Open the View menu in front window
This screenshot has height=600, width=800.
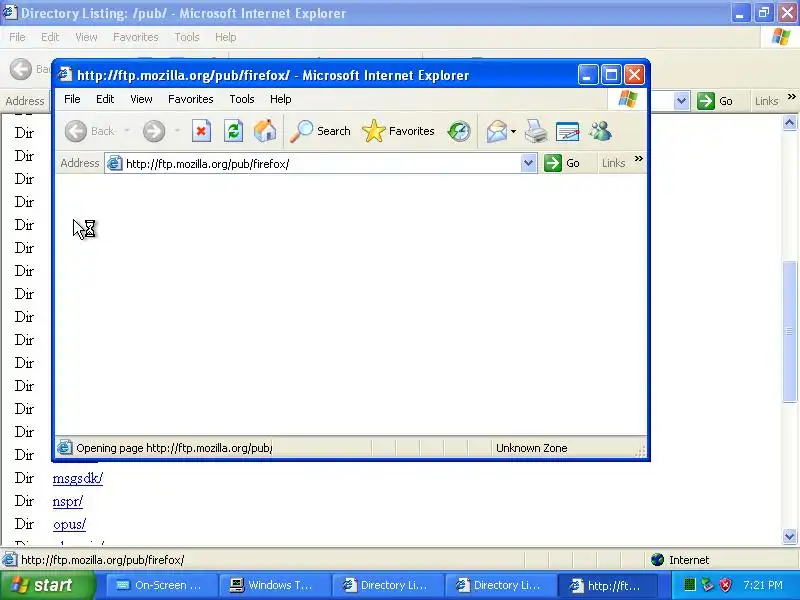pyautogui.click(x=141, y=99)
